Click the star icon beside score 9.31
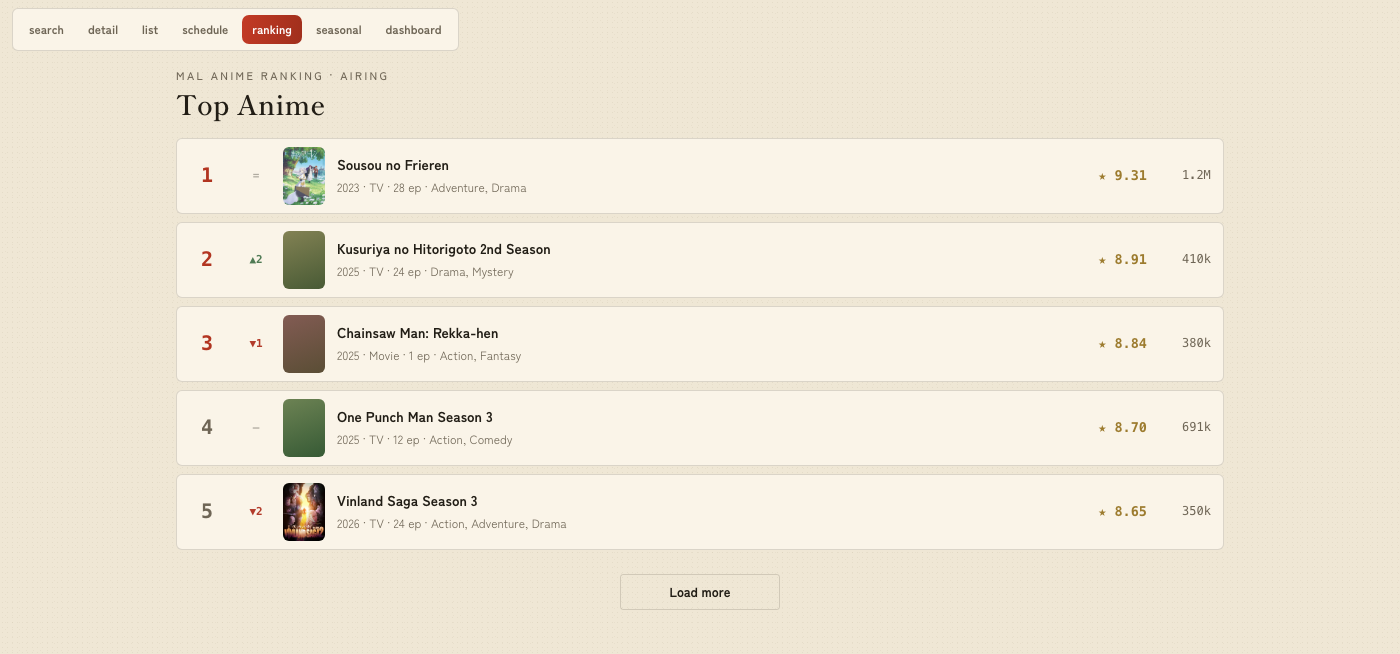Viewport: 1400px width, 654px height. [1102, 176]
